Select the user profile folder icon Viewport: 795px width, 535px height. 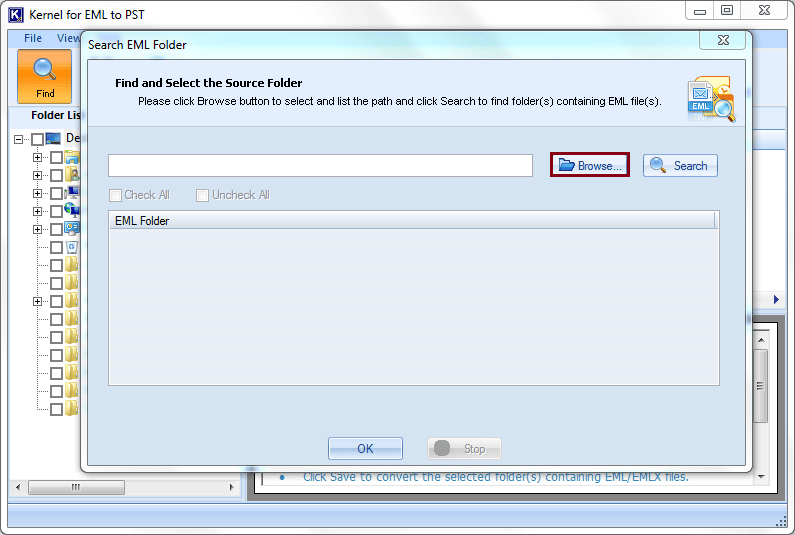coord(72,175)
